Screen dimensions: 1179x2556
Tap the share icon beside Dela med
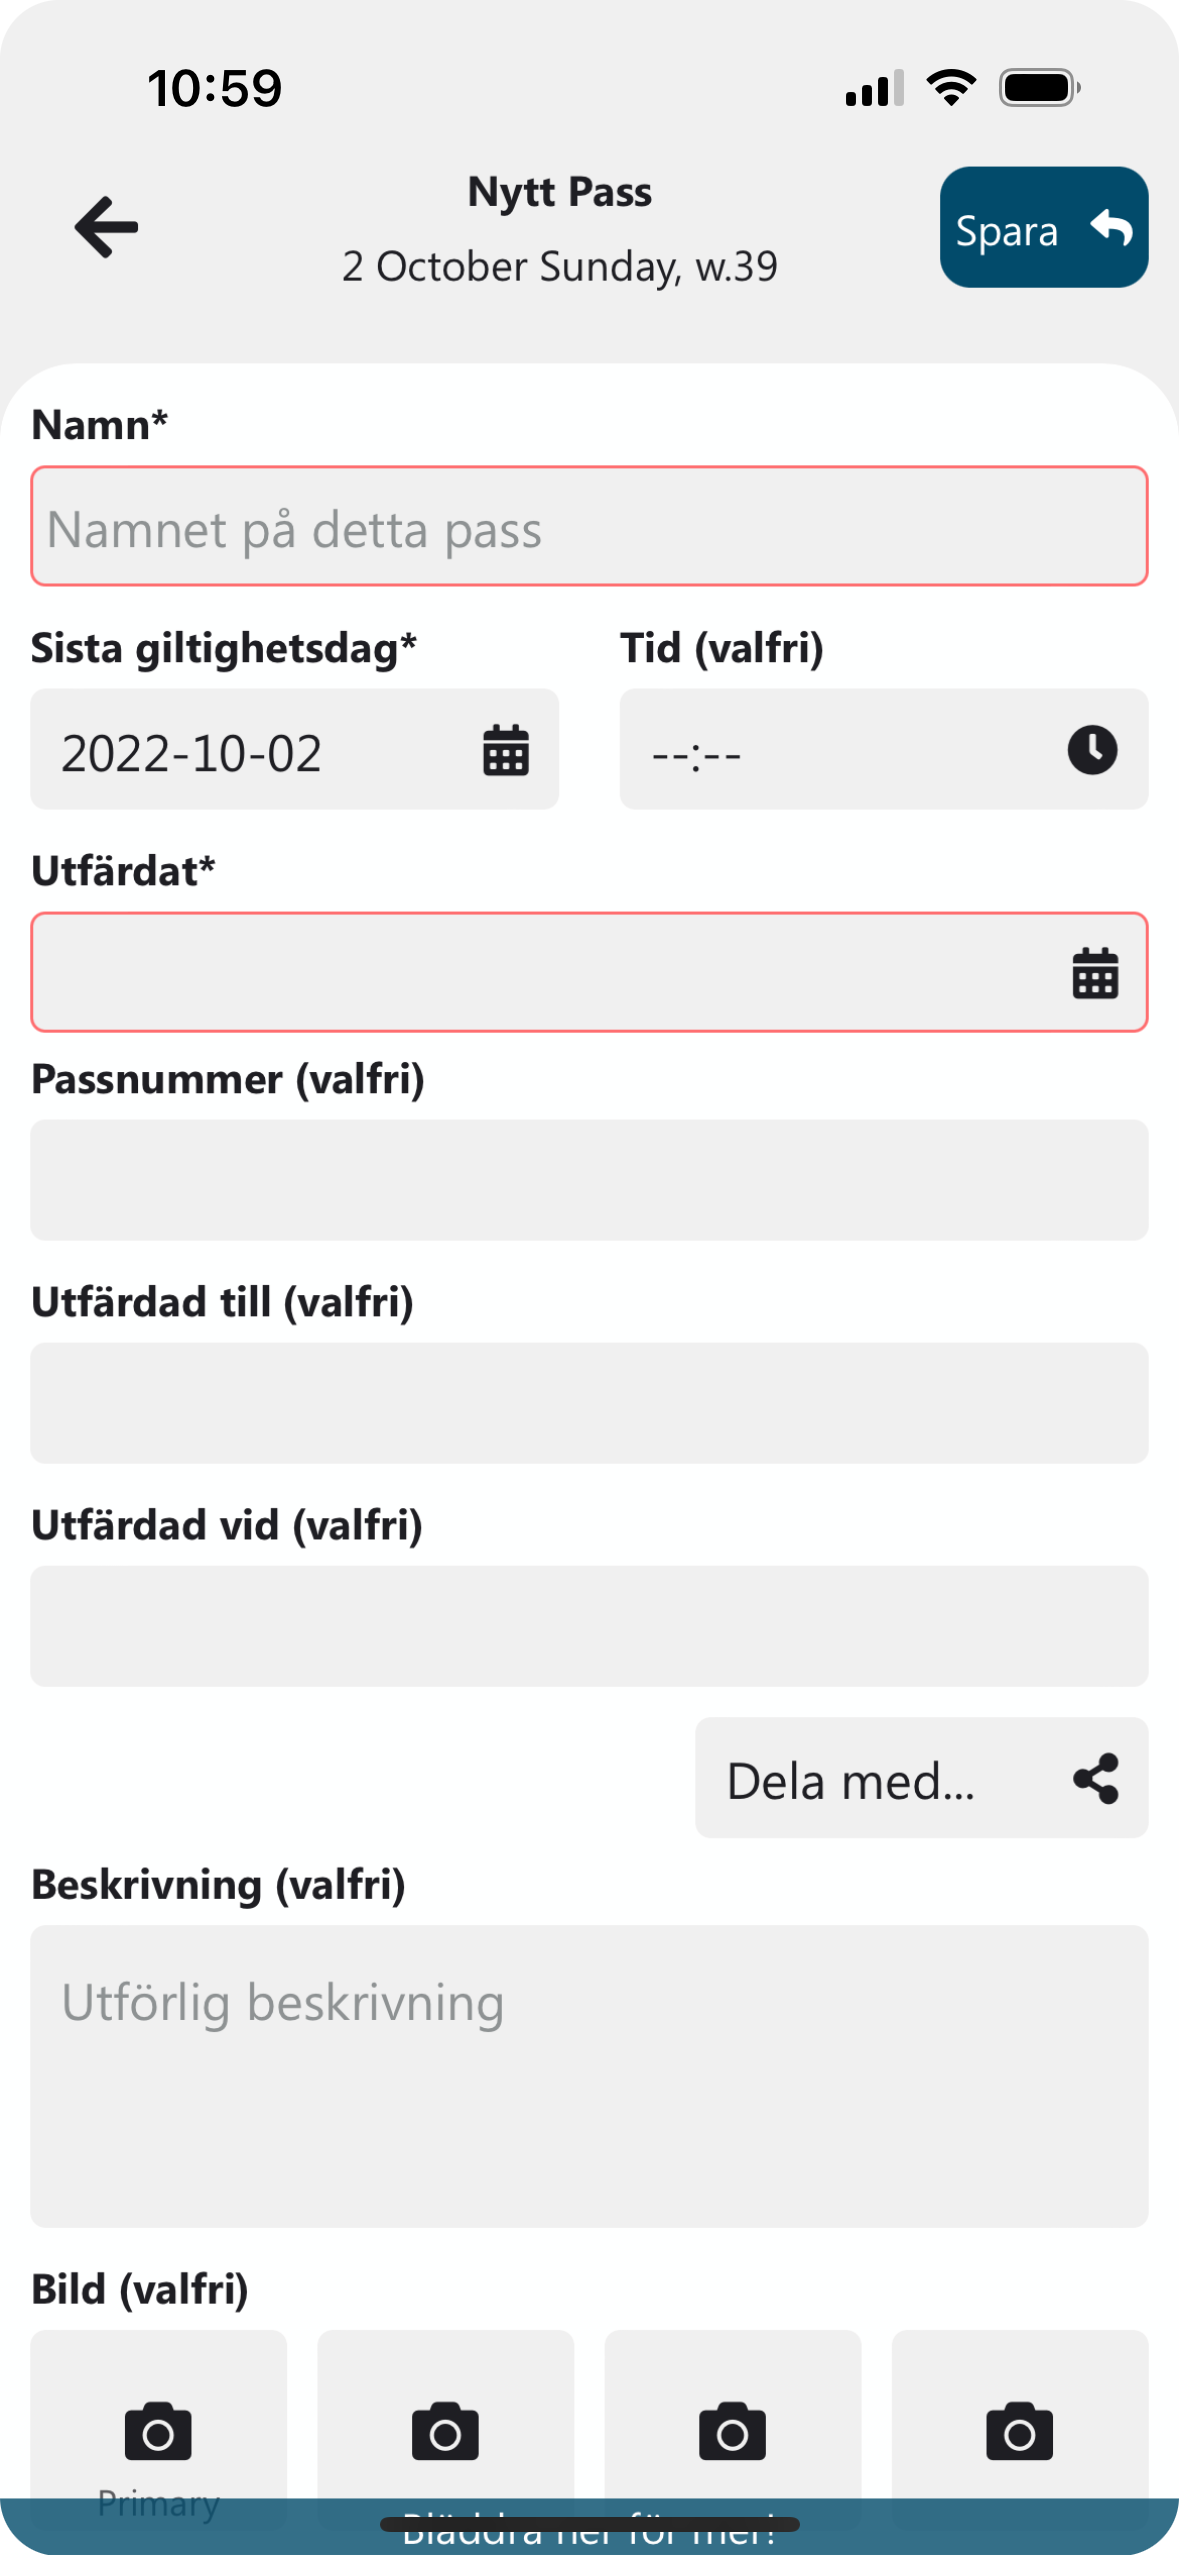point(1096,1779)
